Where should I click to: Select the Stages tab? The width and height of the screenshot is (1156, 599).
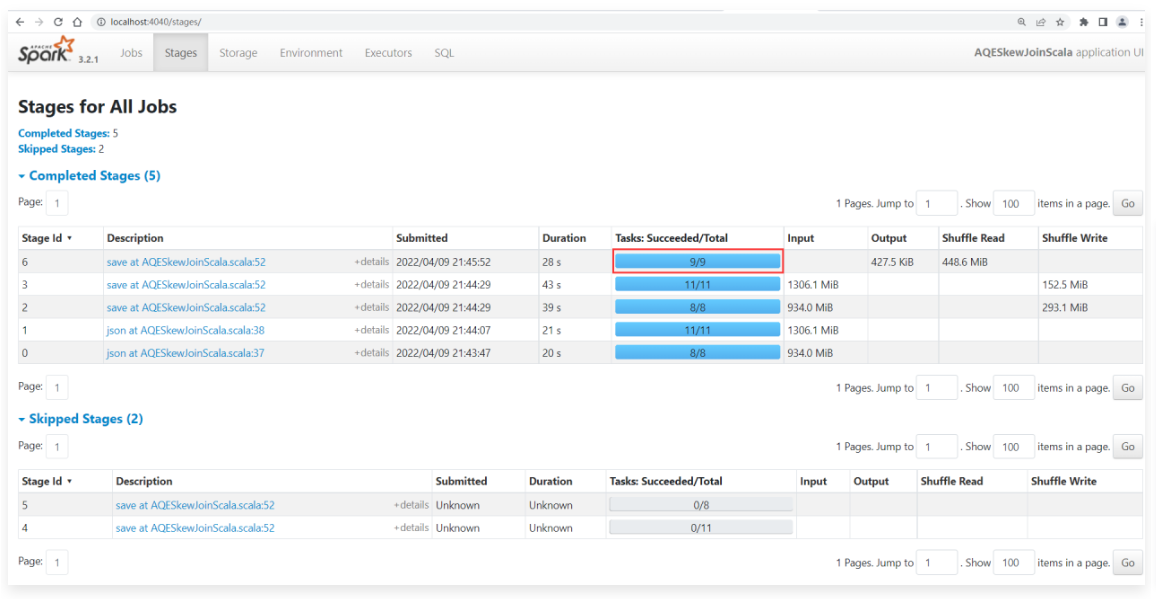(x=181, y=53)
